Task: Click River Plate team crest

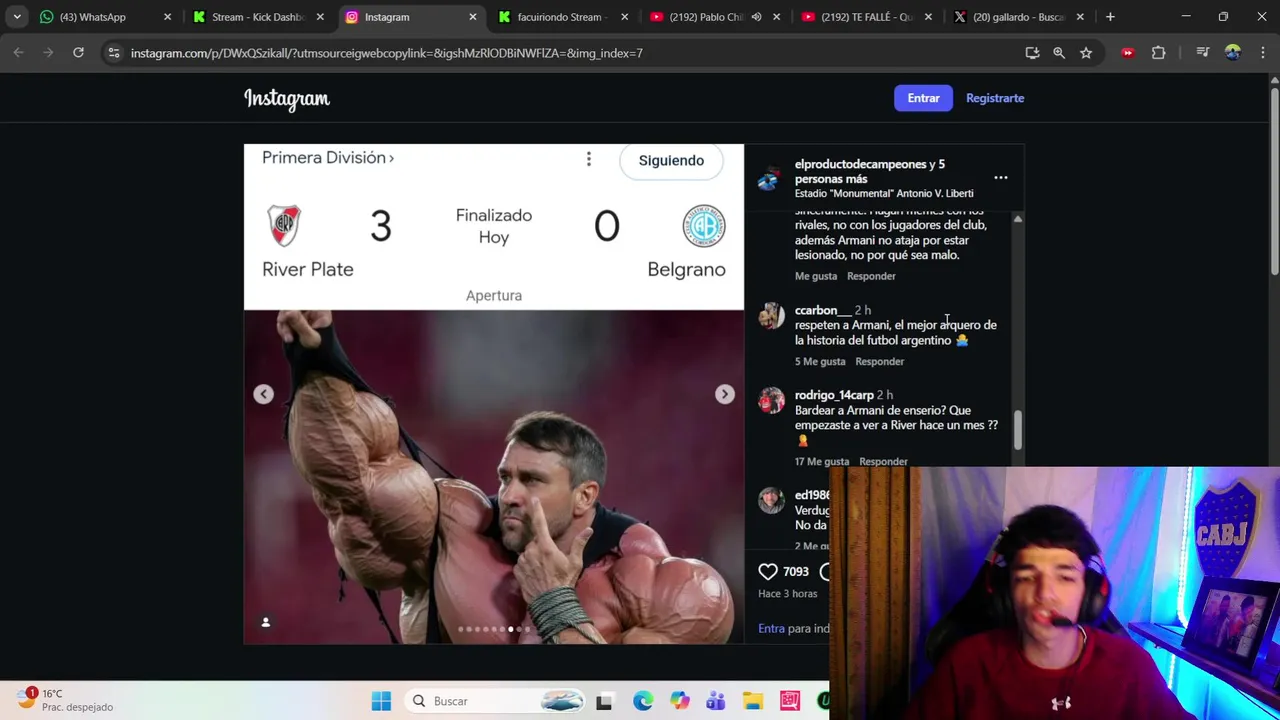Action: (x=284, y=226)
